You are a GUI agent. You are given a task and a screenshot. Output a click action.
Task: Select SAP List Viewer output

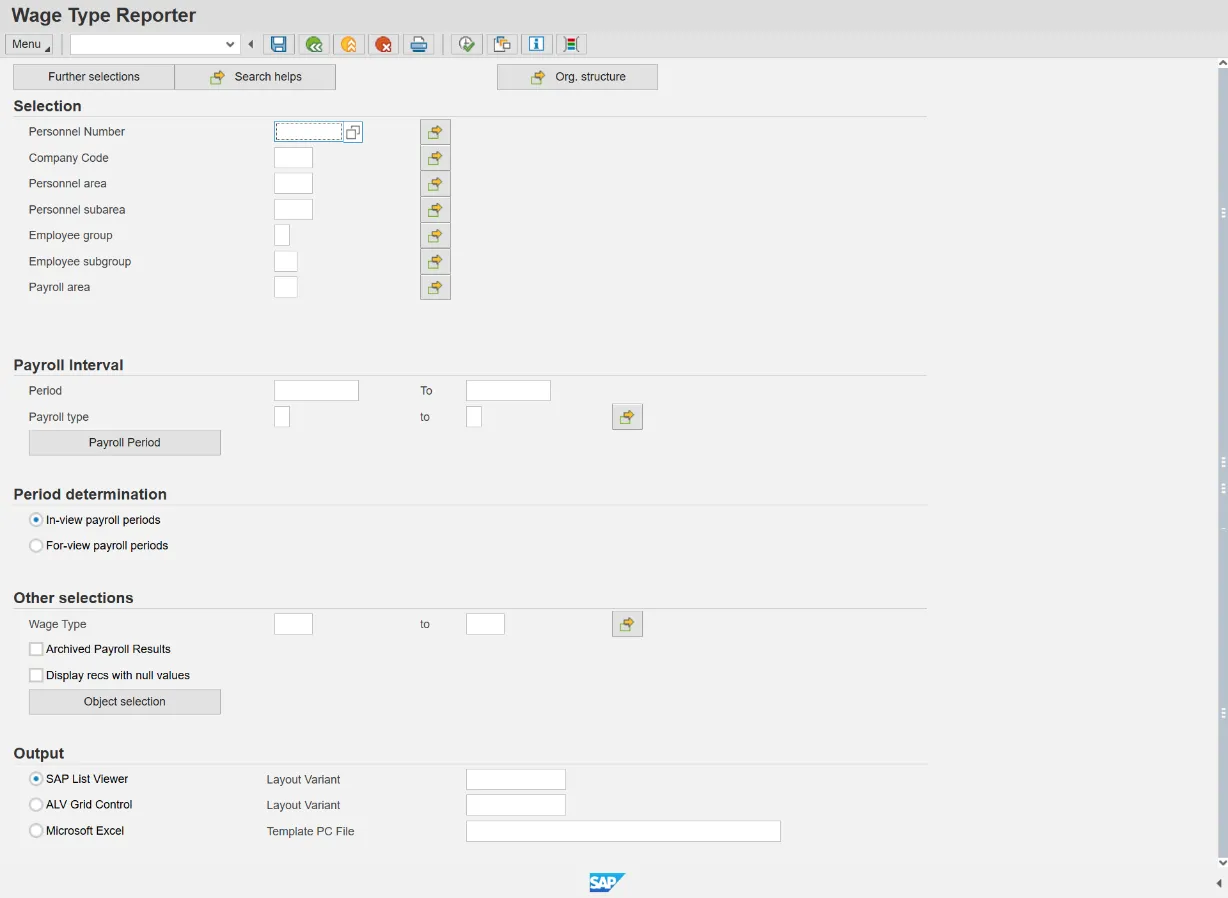(x=37, y=779)
